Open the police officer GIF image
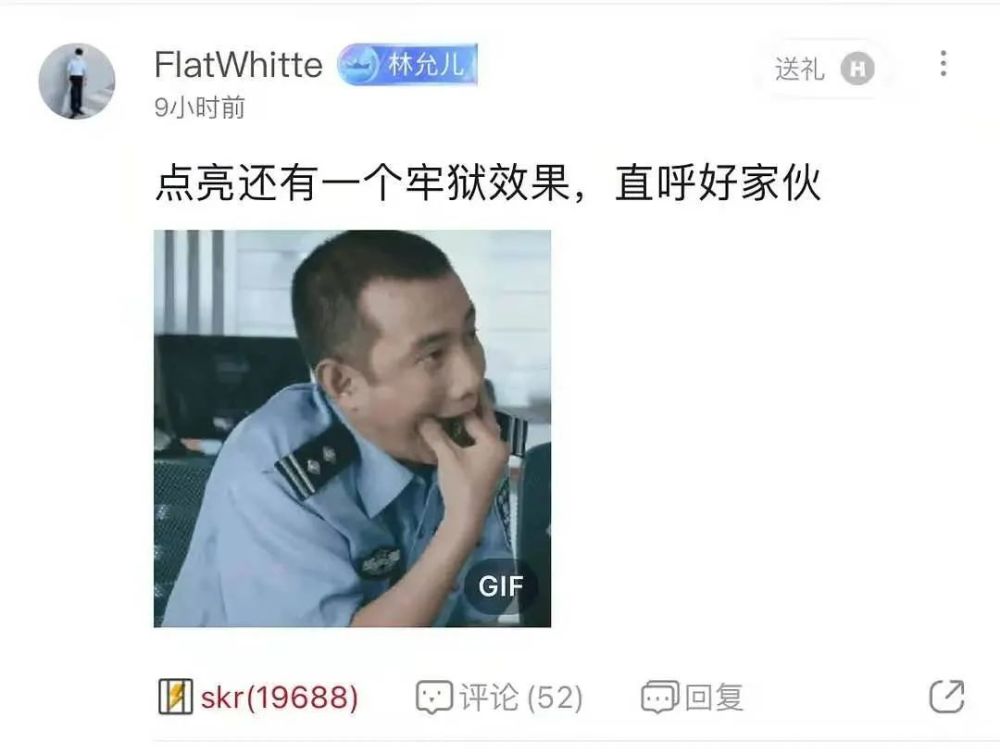 352,429
